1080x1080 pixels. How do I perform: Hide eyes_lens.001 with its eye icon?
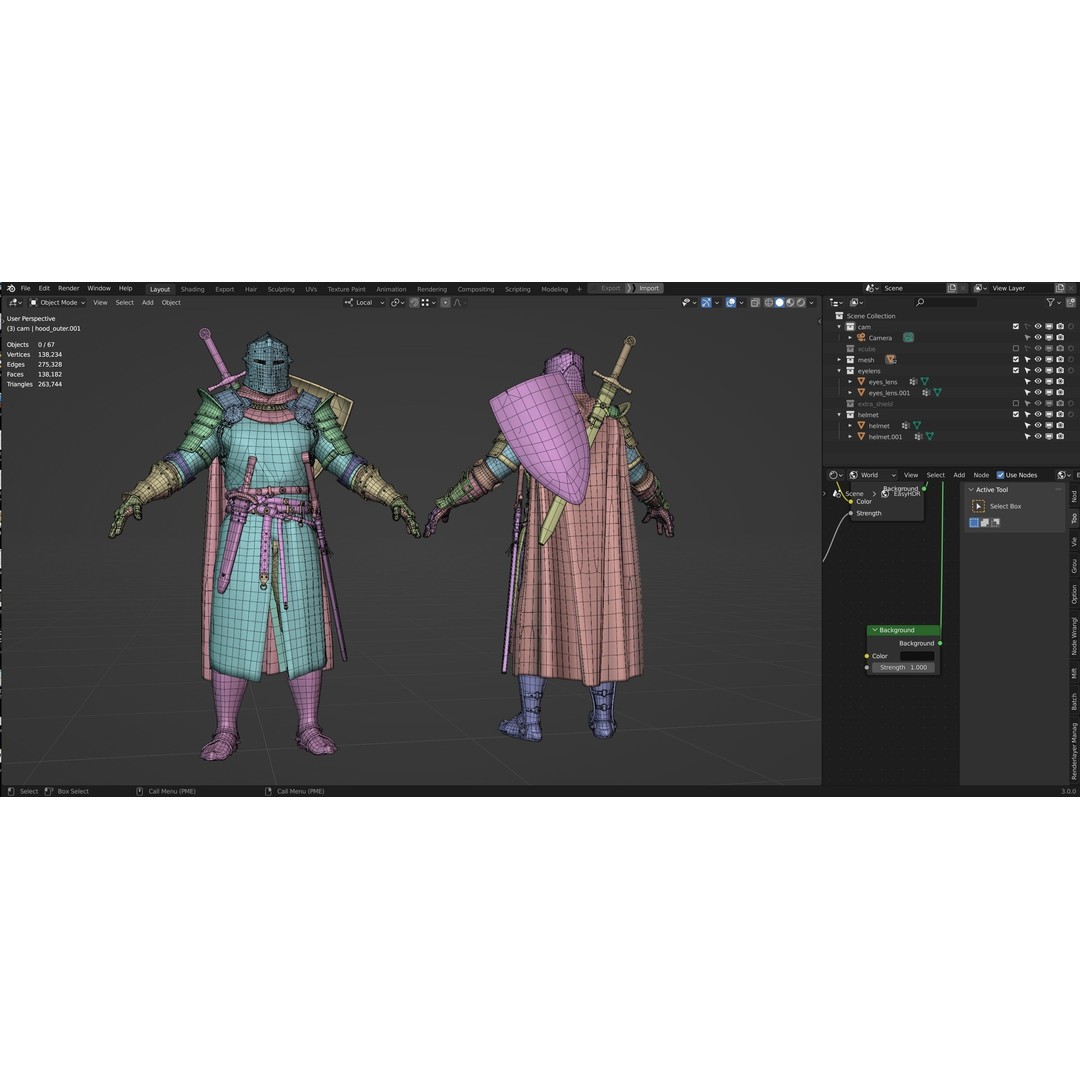point(1038,393)
